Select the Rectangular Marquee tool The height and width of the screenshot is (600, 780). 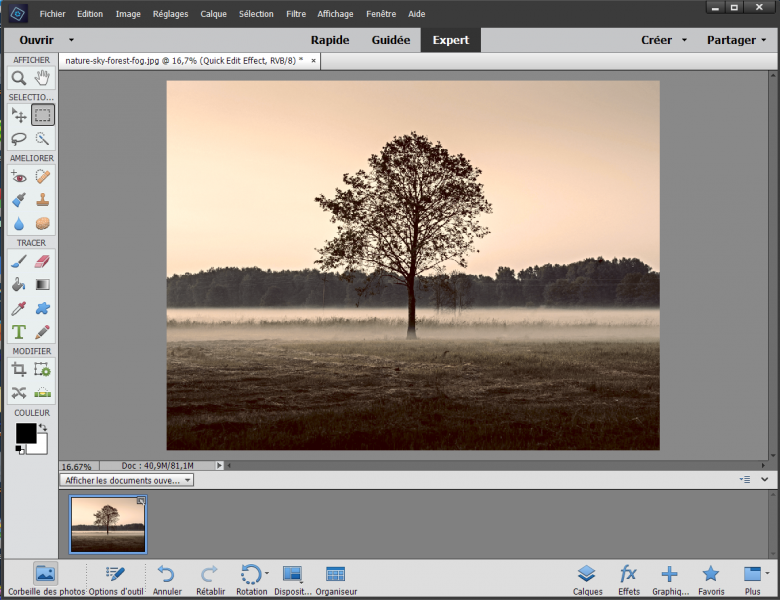coord(43,115)
